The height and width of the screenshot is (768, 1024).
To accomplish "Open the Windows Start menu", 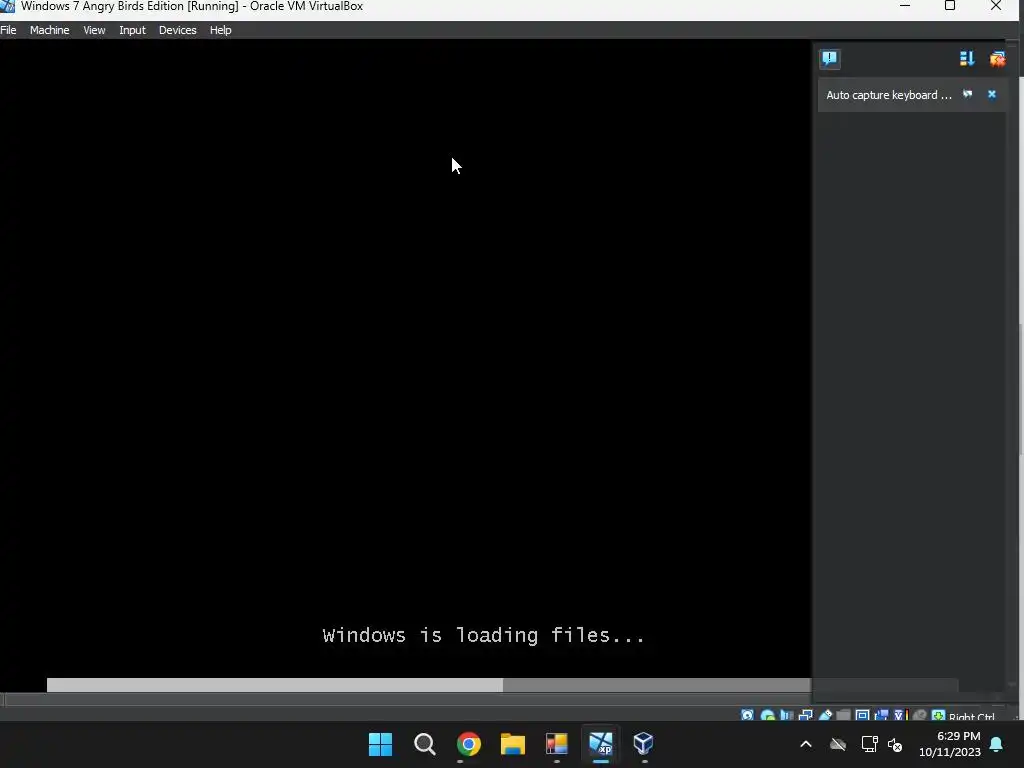I will pyautogui.click(x=381, y=744).
